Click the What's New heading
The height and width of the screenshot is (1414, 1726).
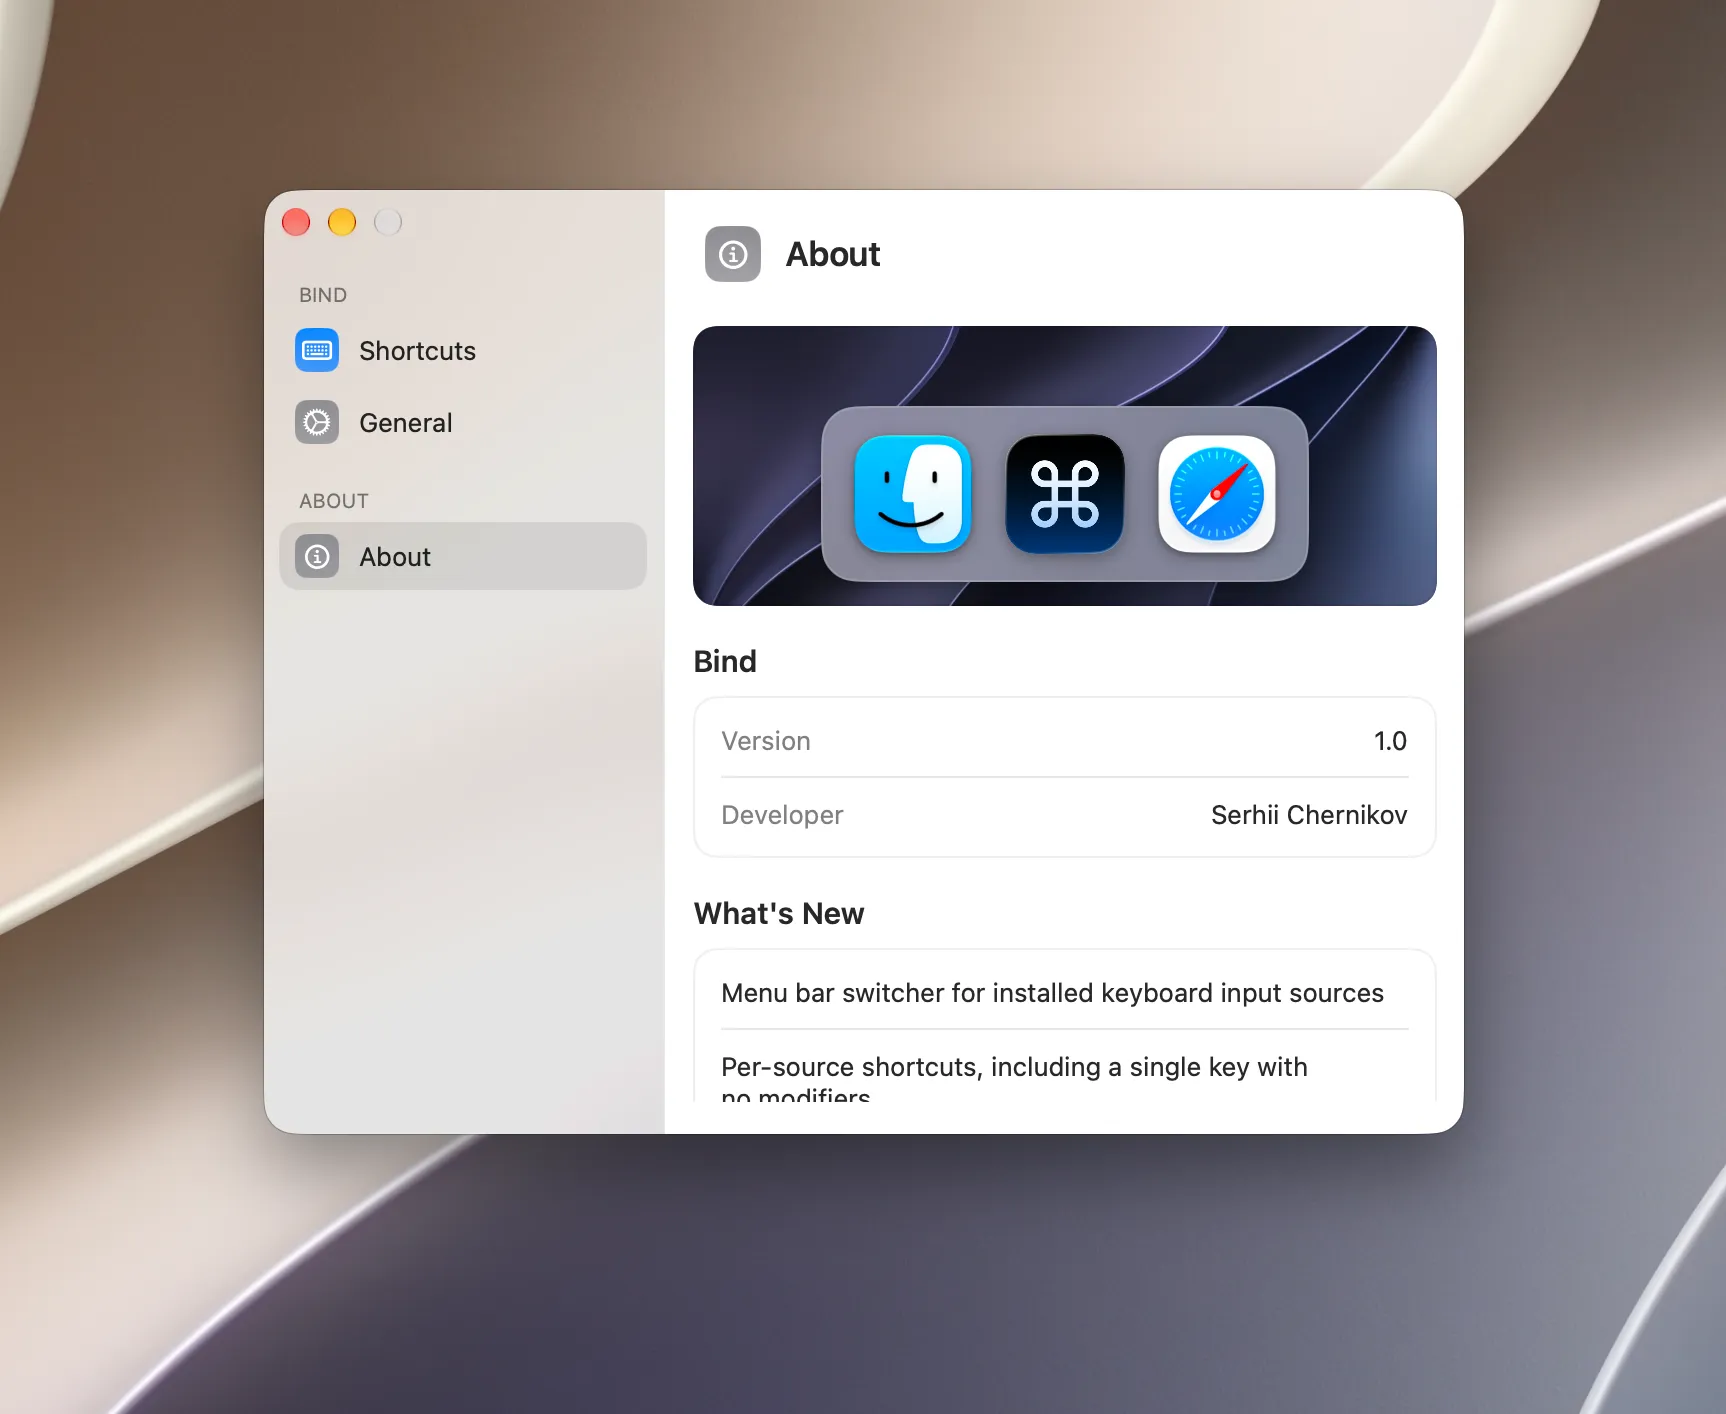779,913
